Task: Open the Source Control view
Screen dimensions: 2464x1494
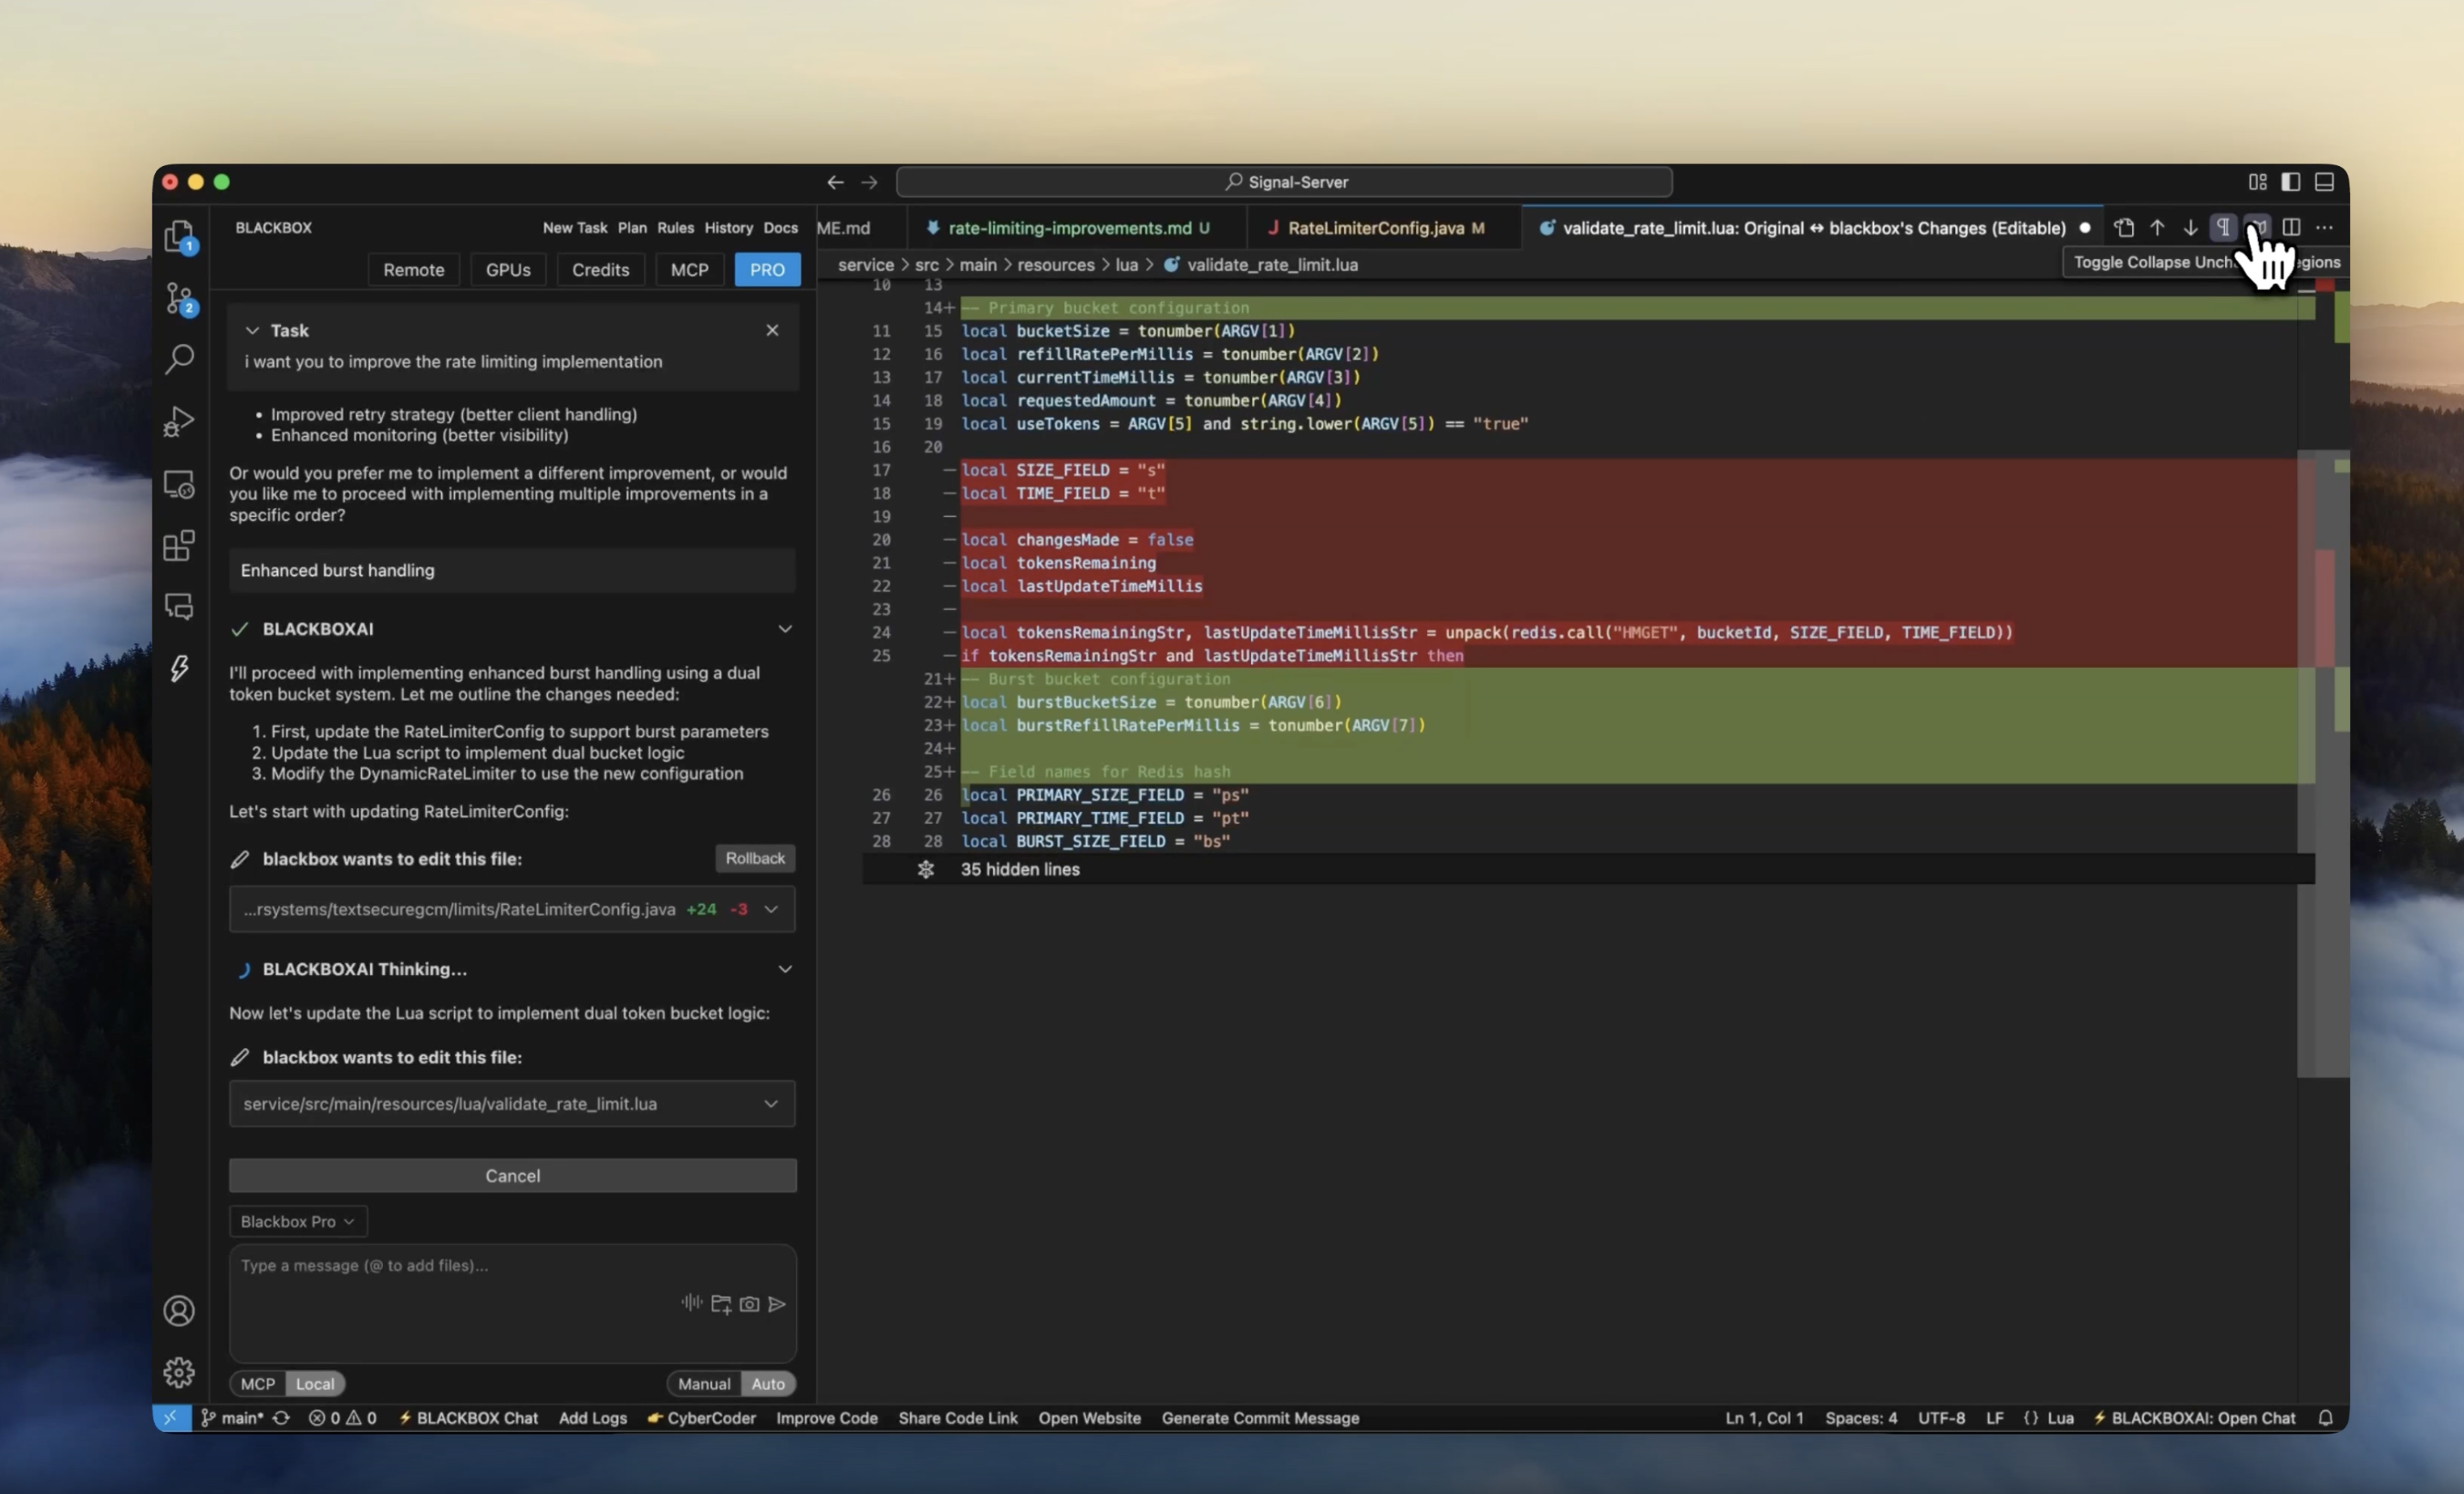Action: [179, 298]
